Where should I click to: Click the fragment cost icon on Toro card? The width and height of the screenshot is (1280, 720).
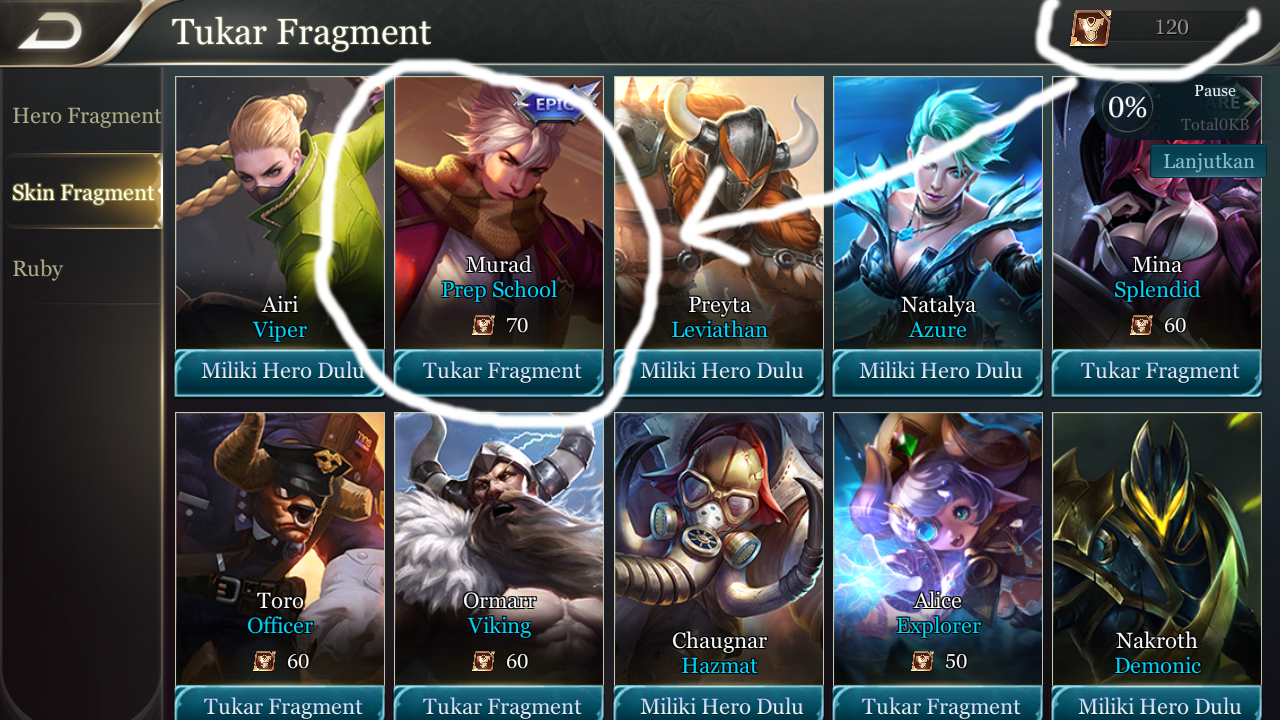pyautogui.click(x=265, y=661)
